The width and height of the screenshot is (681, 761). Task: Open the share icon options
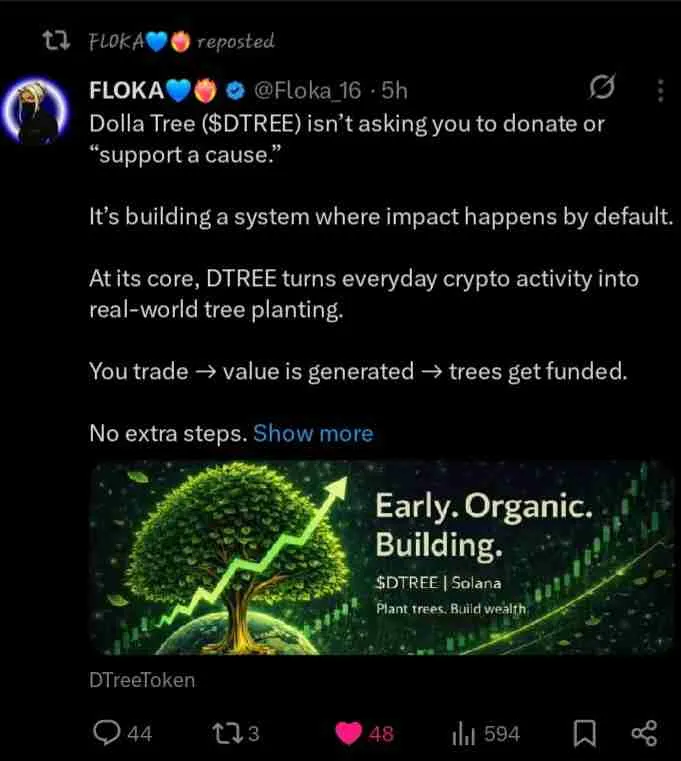(x=644, y=734)
